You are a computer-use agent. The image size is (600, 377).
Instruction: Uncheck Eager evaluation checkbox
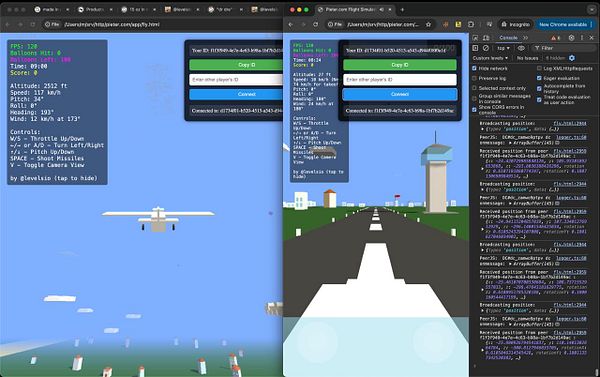[539, 78]
